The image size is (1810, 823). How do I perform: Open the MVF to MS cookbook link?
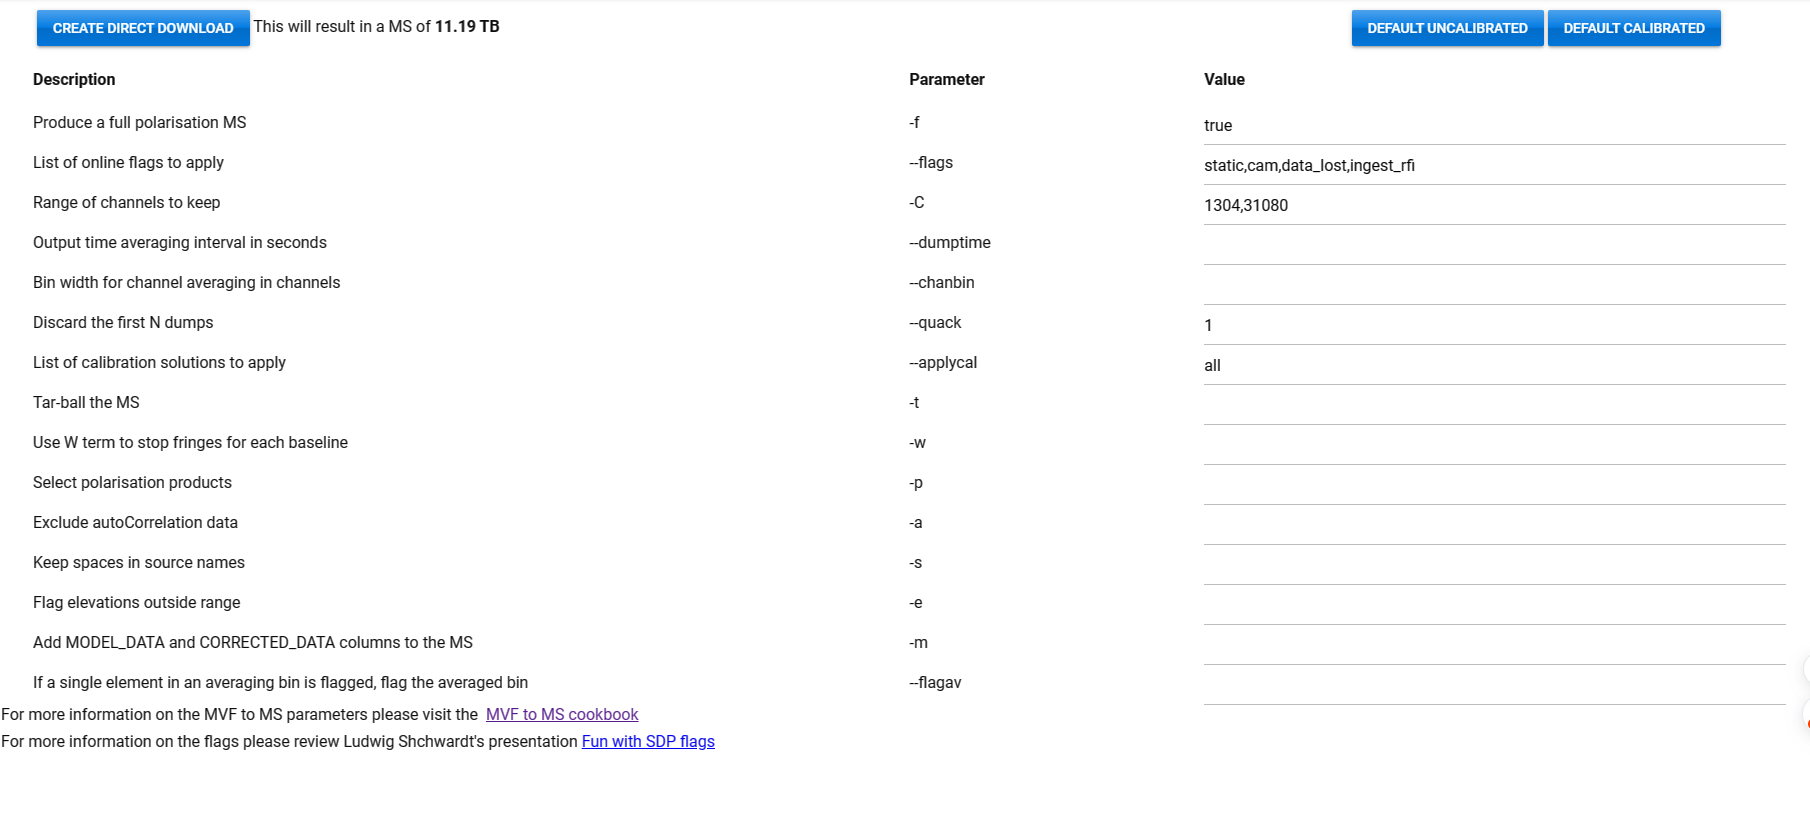[x=562, y=714]
